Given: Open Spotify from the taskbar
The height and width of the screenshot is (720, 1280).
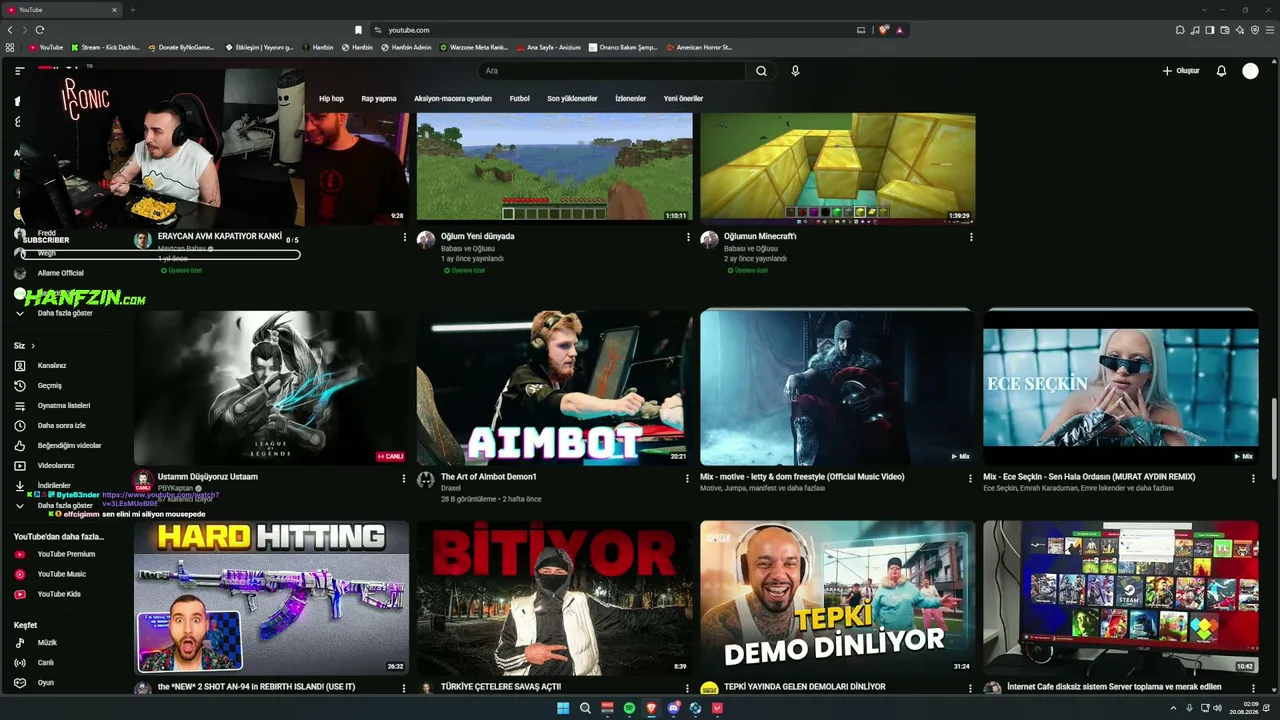Looking at the screenshot, I should [629, 708].
